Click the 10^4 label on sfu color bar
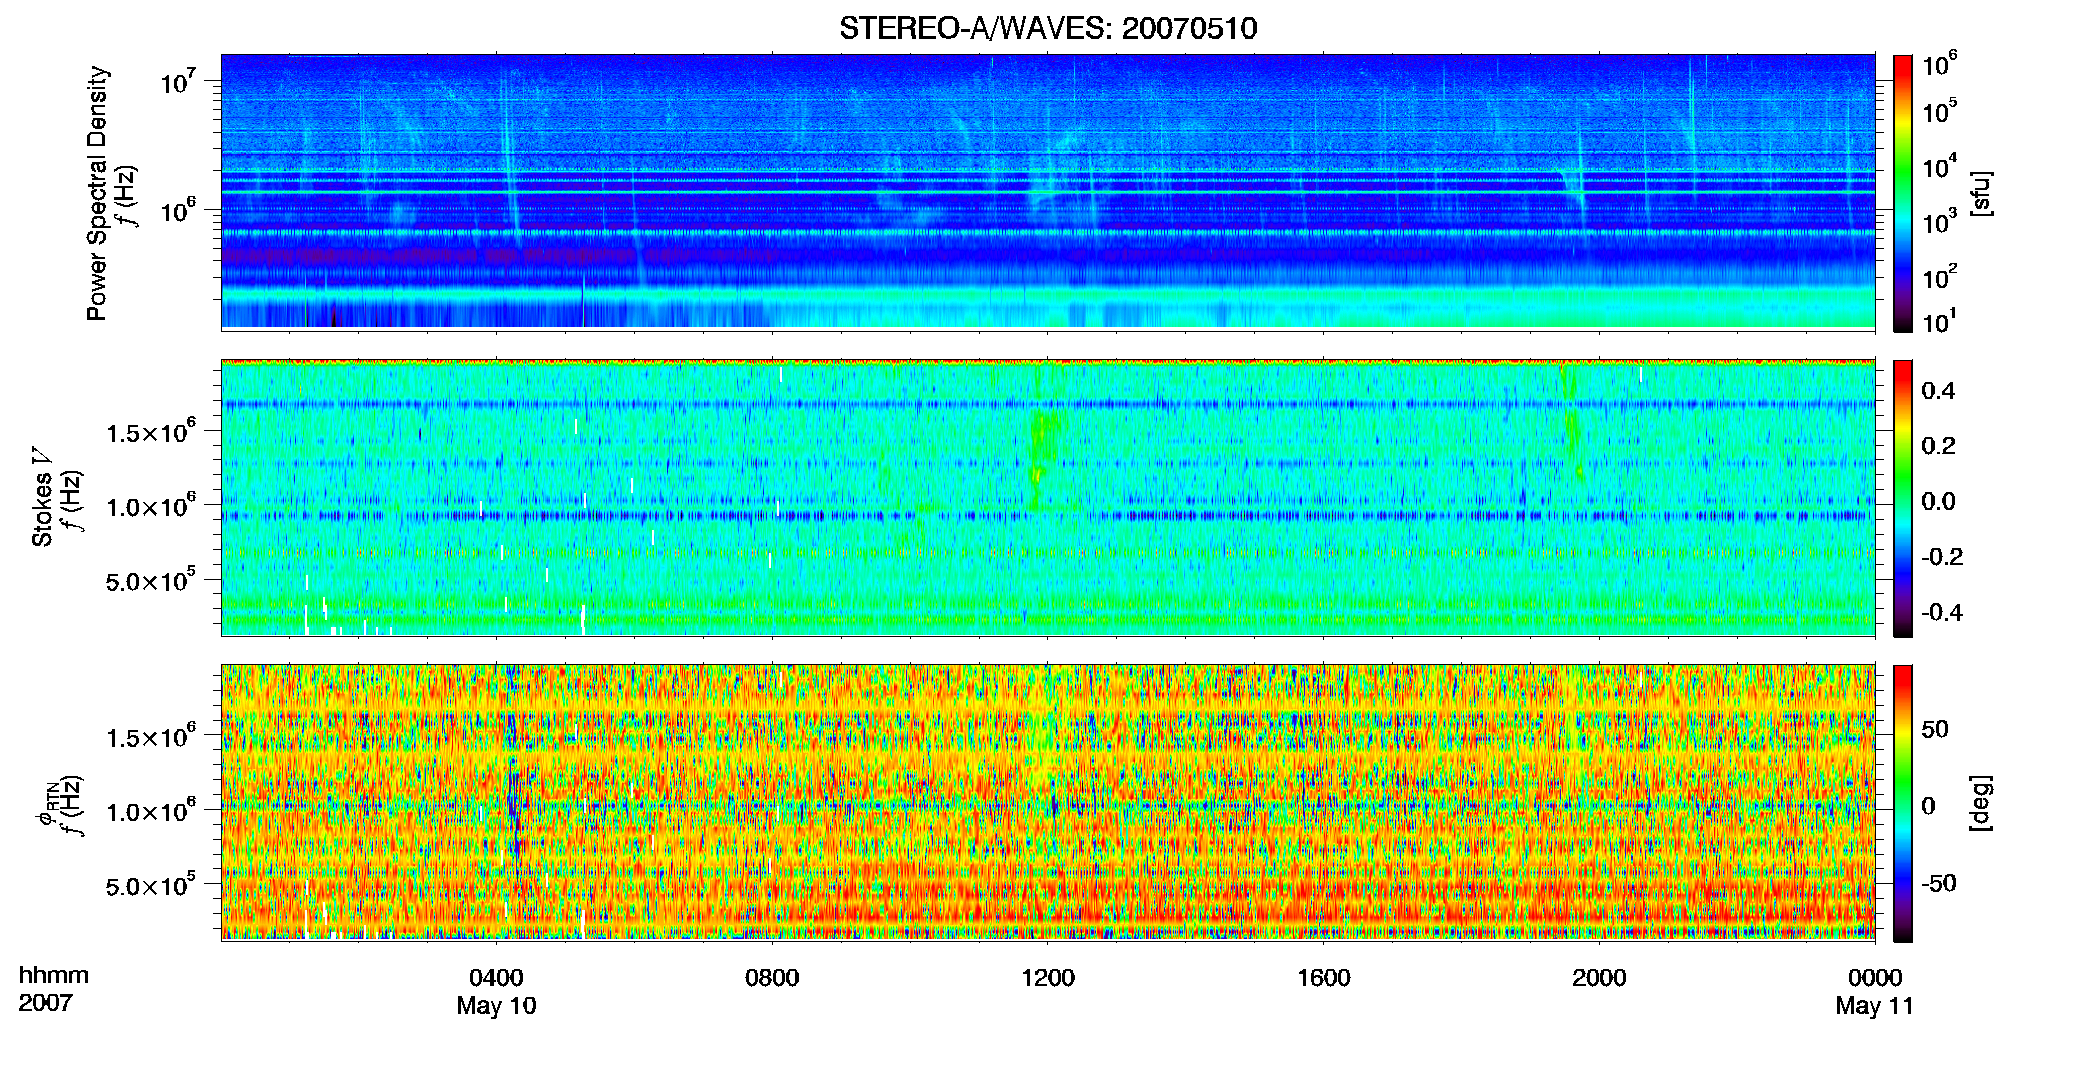2096x1080 pixels. 1939,166
